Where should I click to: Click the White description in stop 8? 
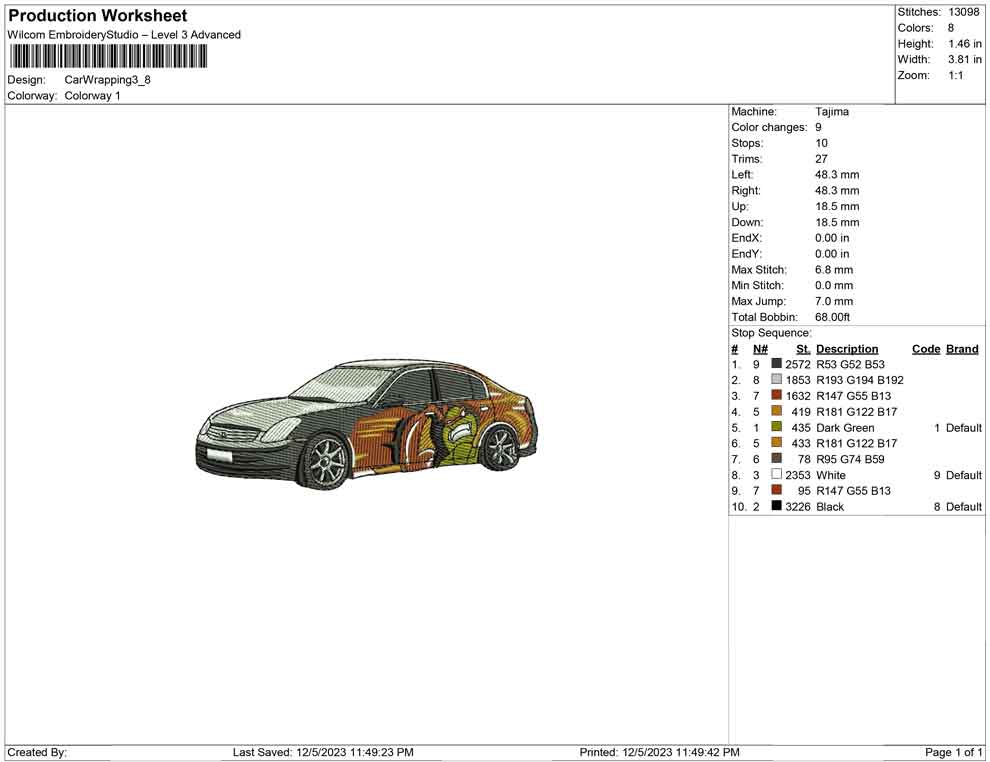pyautogui.click(x=831, y=475)
